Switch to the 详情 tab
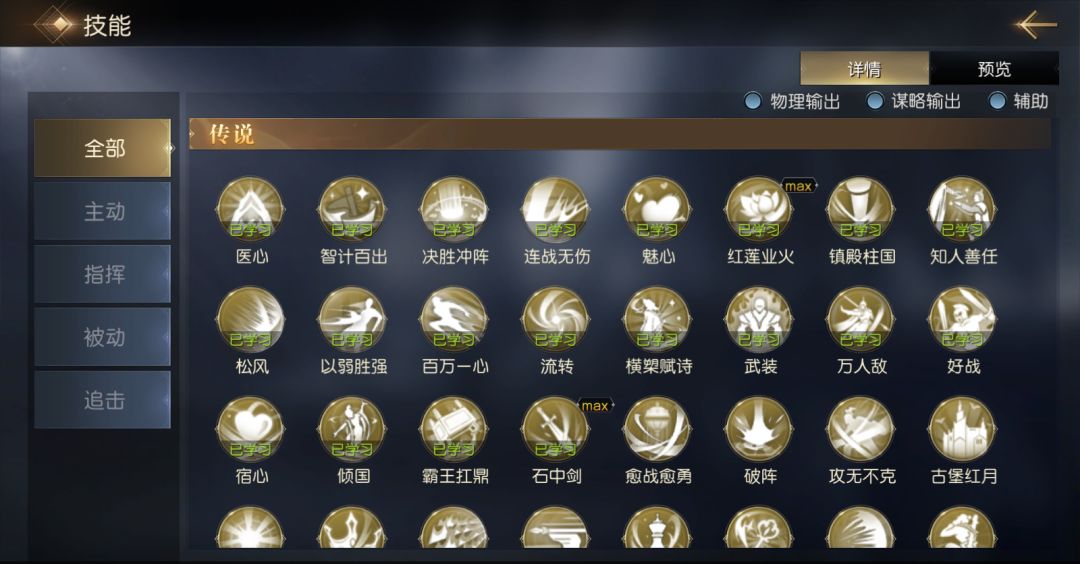Viewport: 1080px width, 564px height. point(864,68)
